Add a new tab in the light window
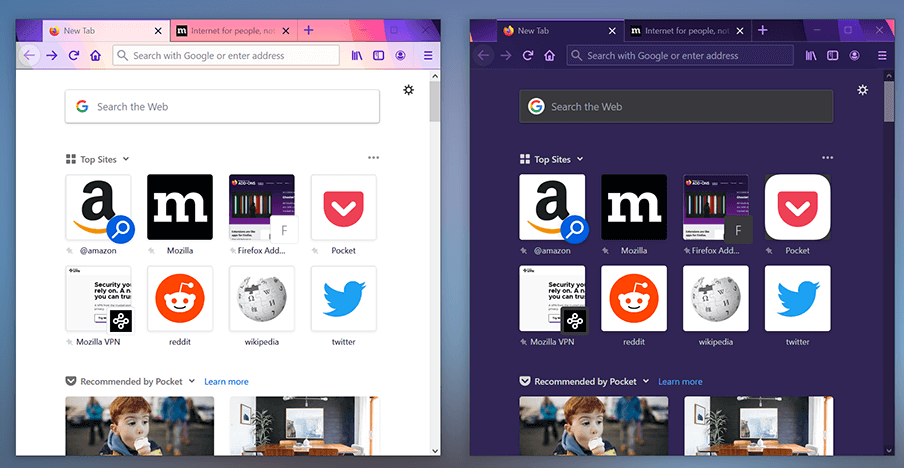Viewport: 904px width, 468px height. pyautogui.click(x=308, y=31)
